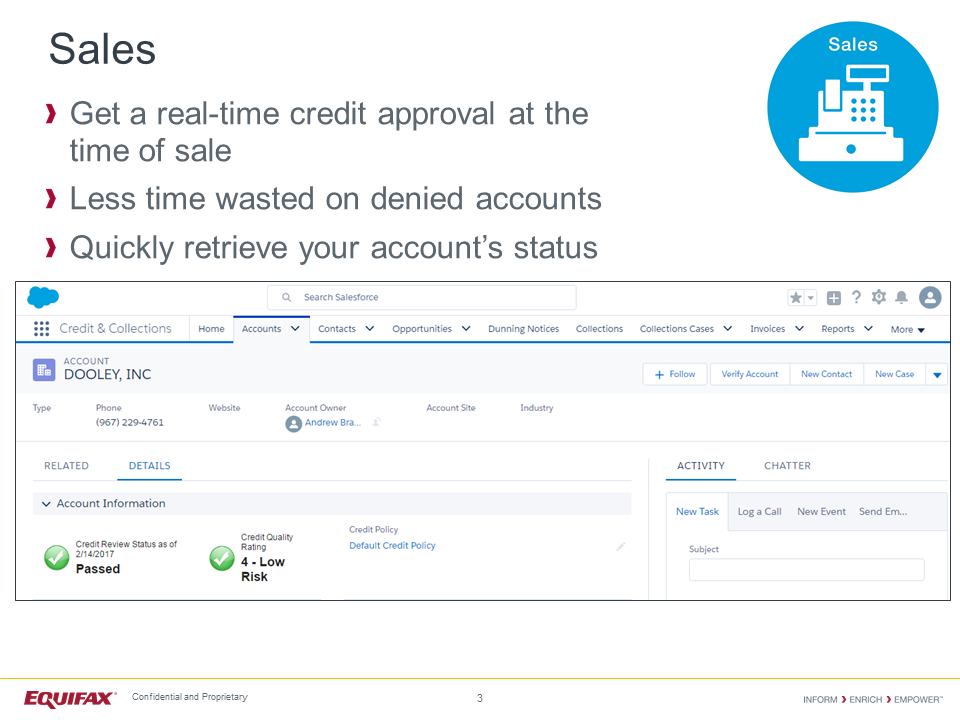The width and height of the screenshot is (960, 720).
Task: Collapse the Account Information section
Action: tap(46, 504)
